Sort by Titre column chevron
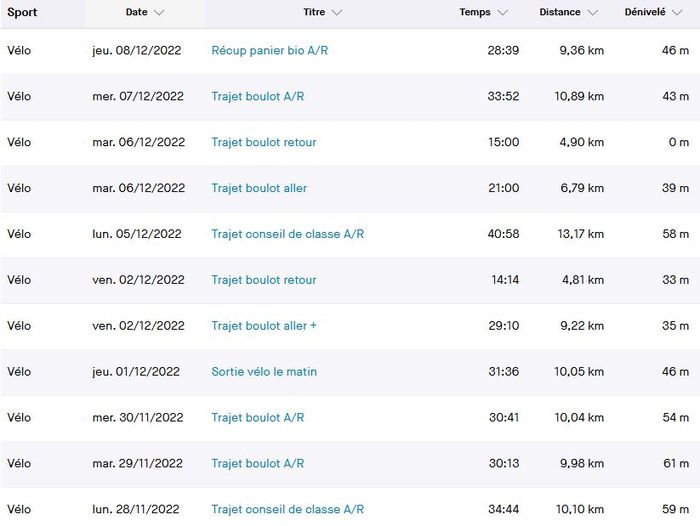The height and width of the screenshot is (526, 700). click(x=336, y=13)
